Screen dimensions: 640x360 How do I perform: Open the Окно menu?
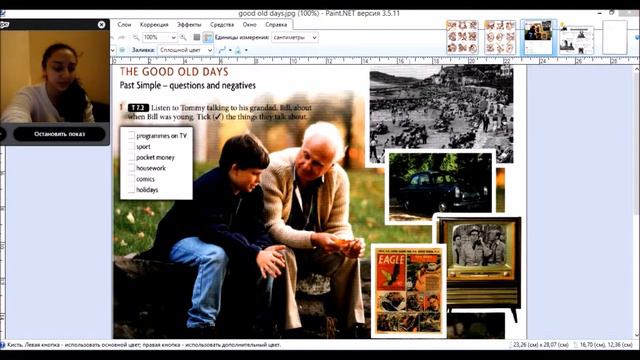249,25
